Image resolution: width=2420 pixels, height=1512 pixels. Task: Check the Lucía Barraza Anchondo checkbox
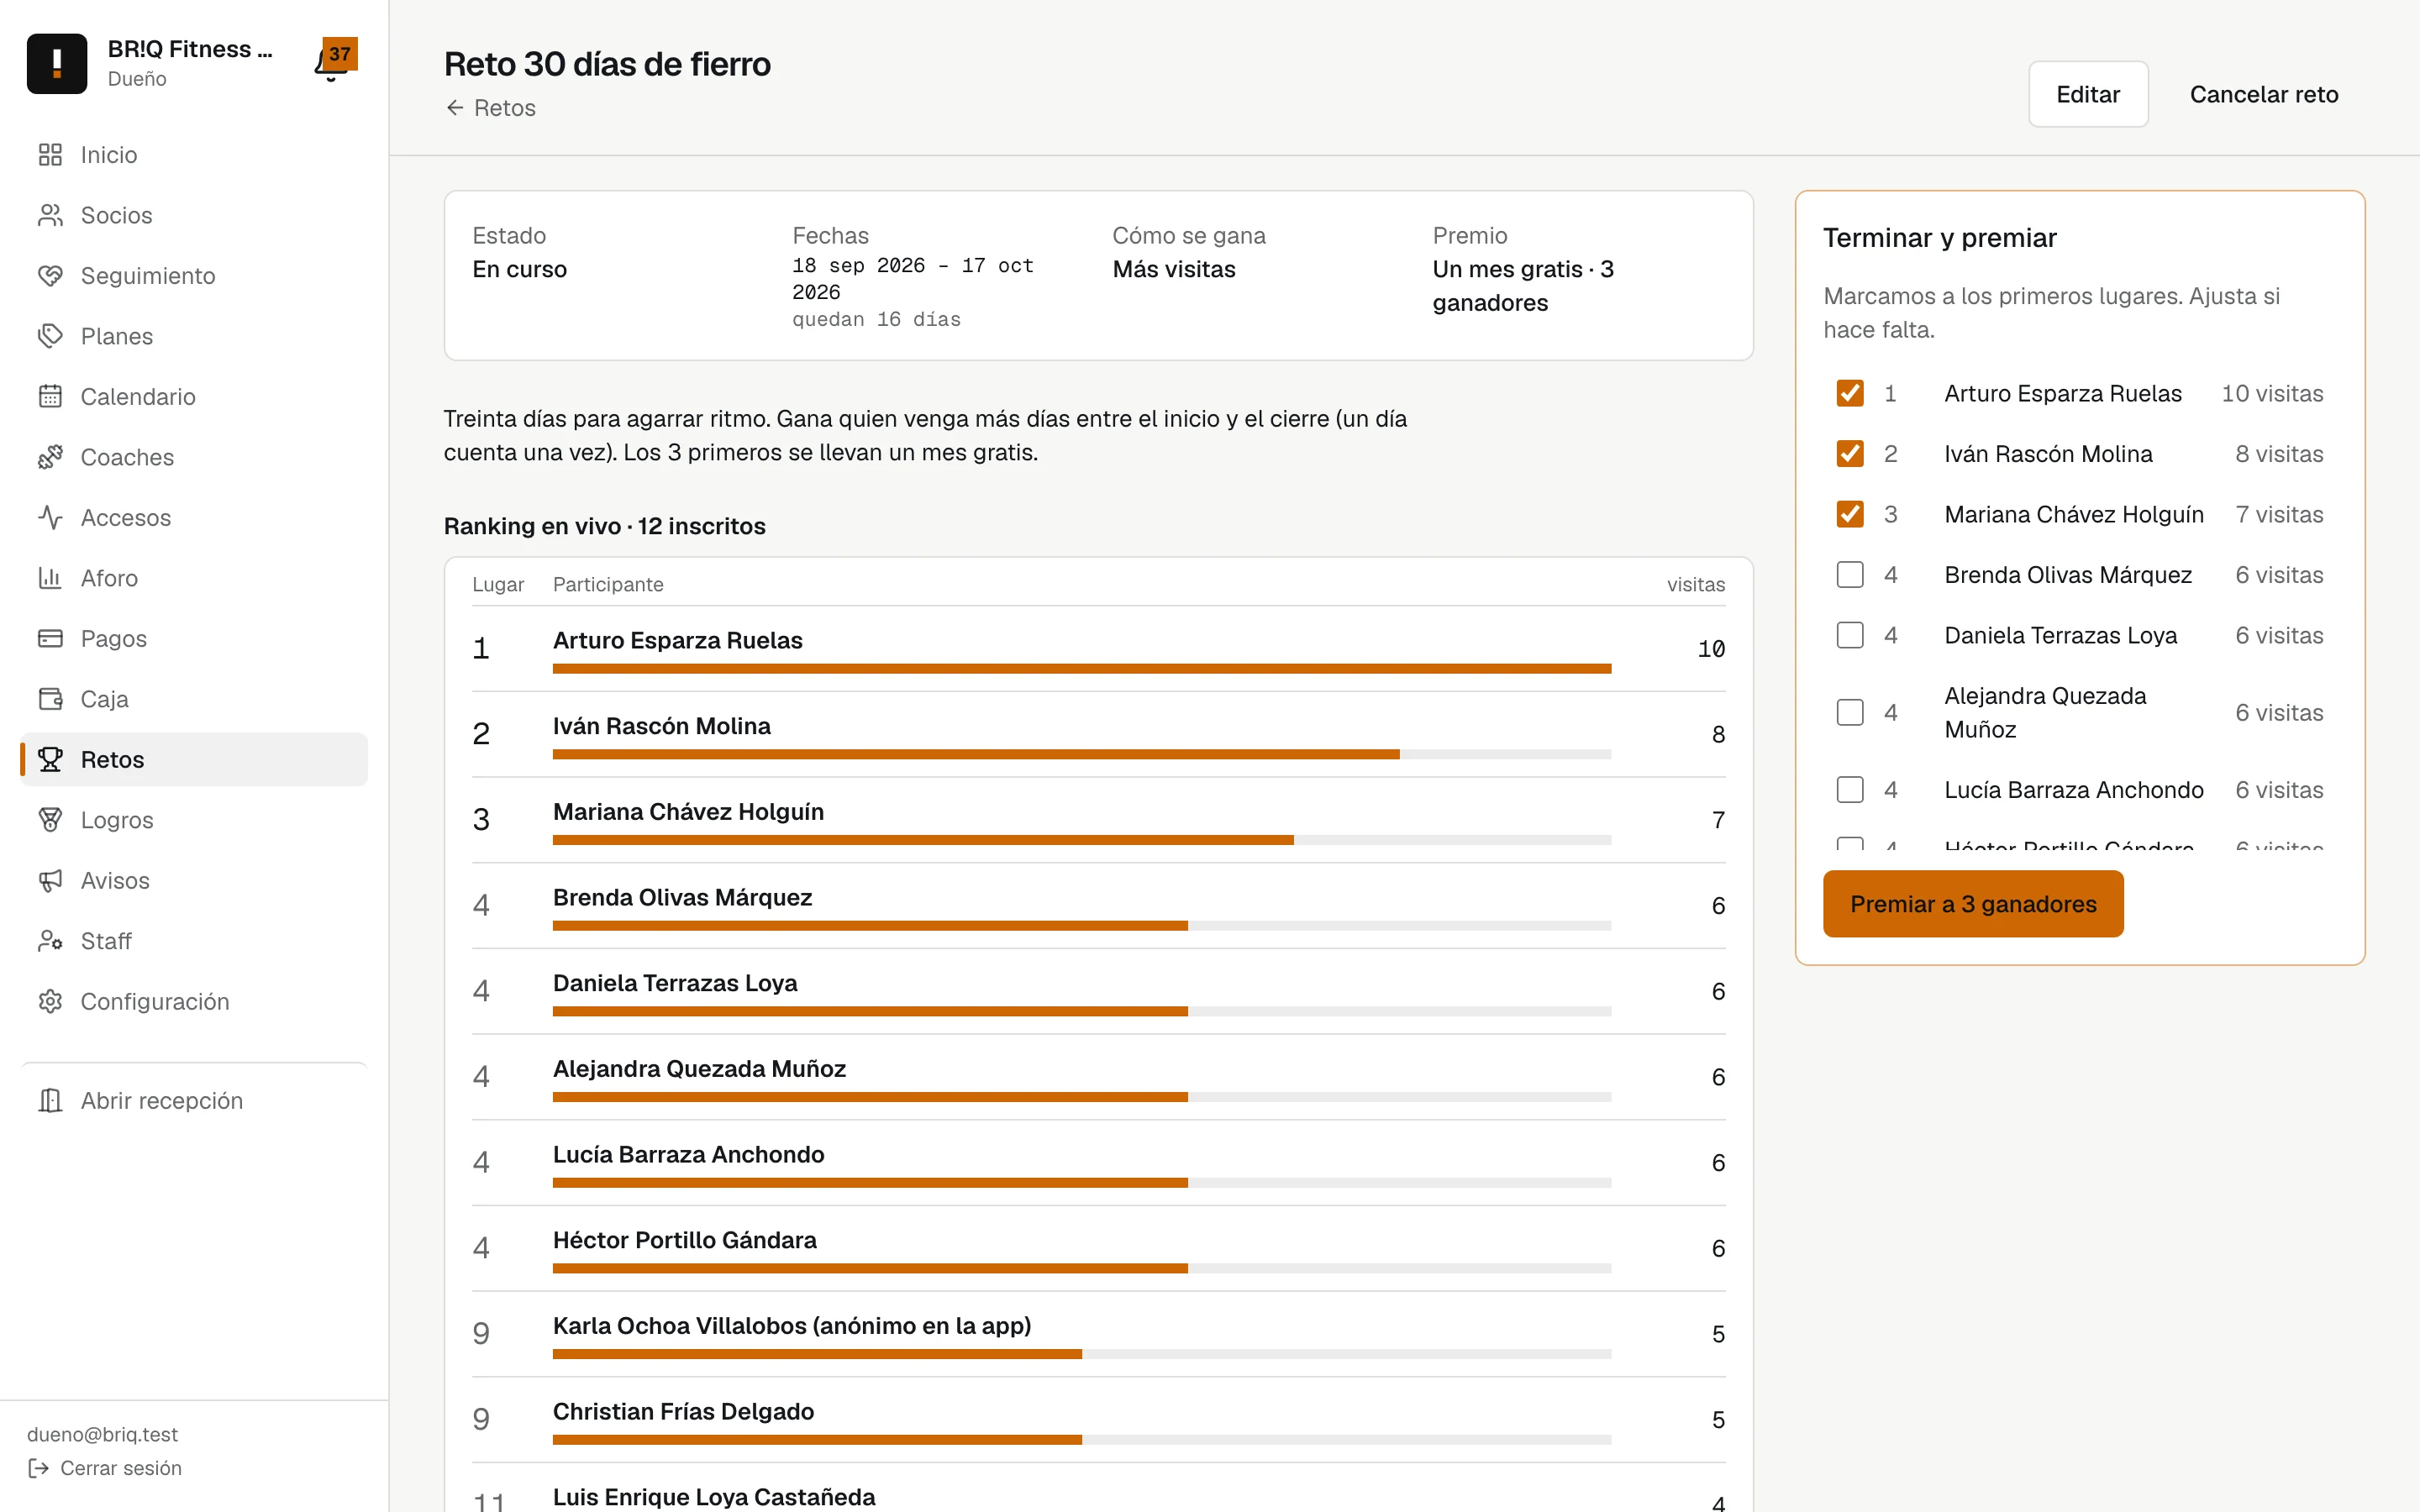coord(1850,790)
